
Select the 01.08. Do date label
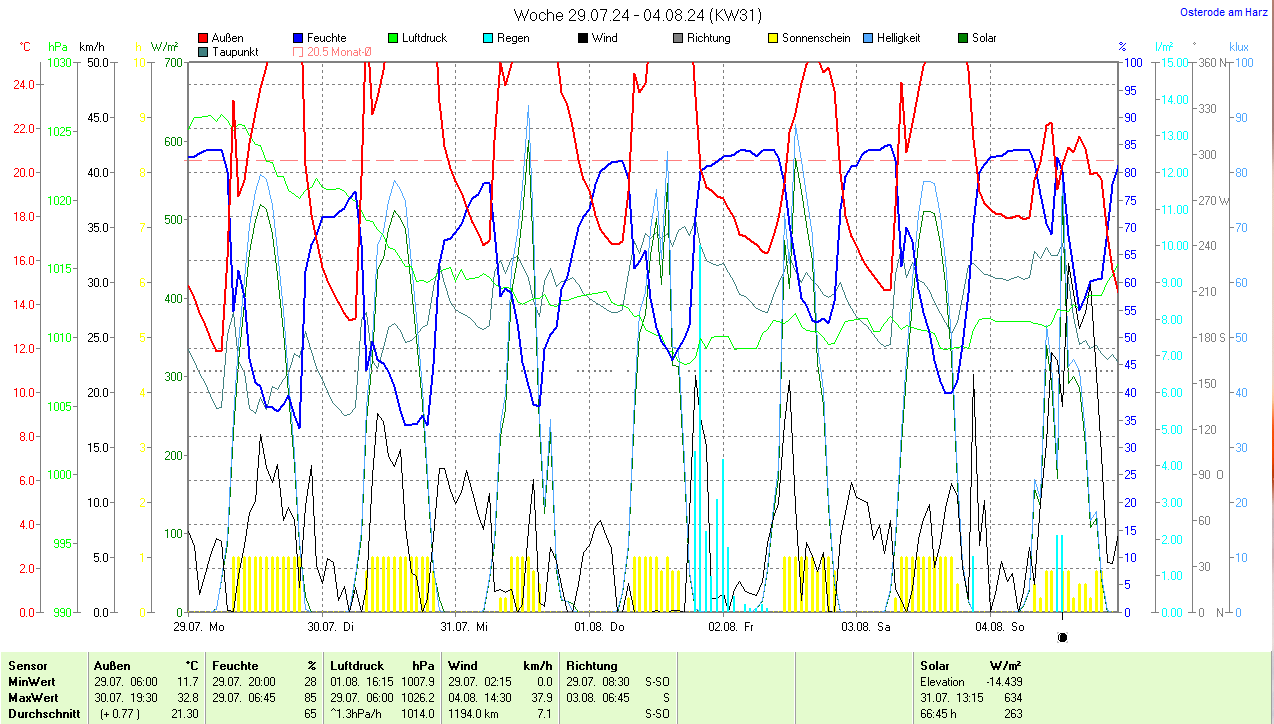(x=599, y=627)
